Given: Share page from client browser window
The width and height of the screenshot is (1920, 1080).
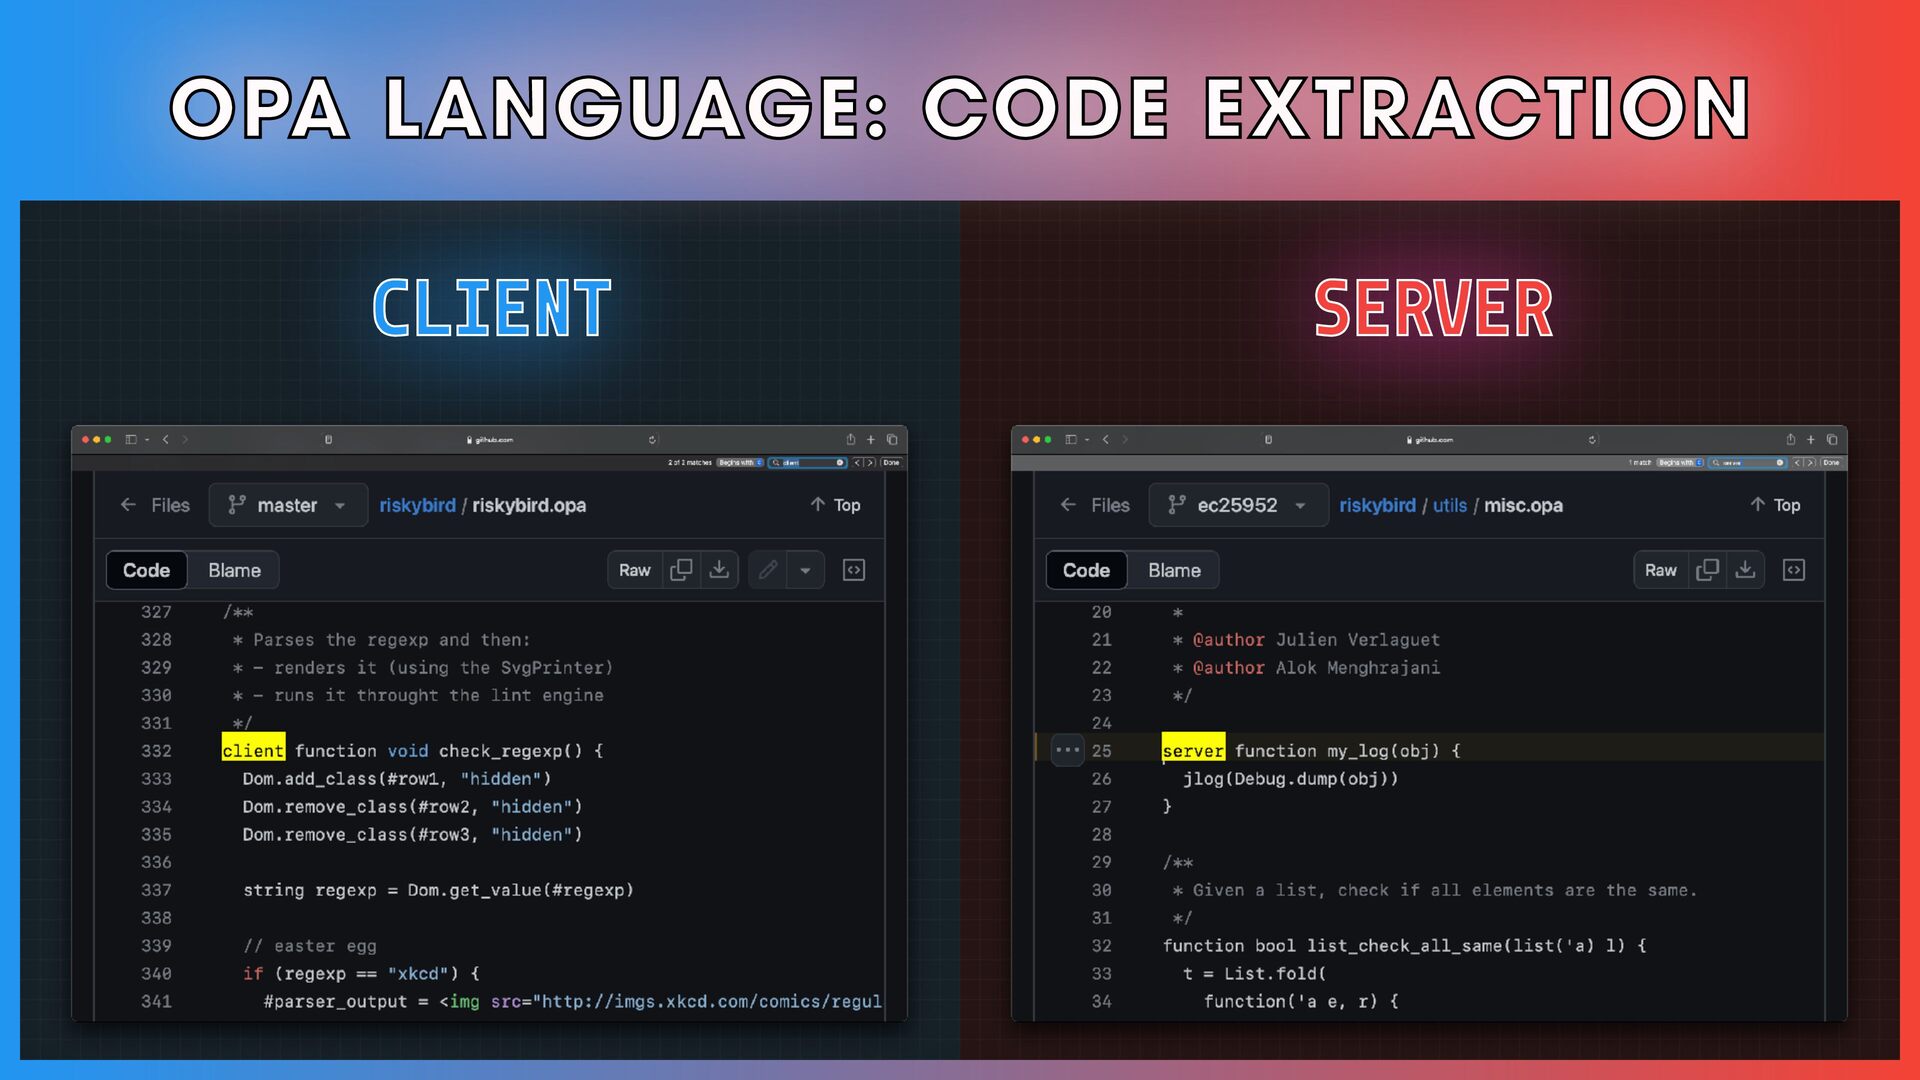Looking at the screenshot, I should [851, 439].
